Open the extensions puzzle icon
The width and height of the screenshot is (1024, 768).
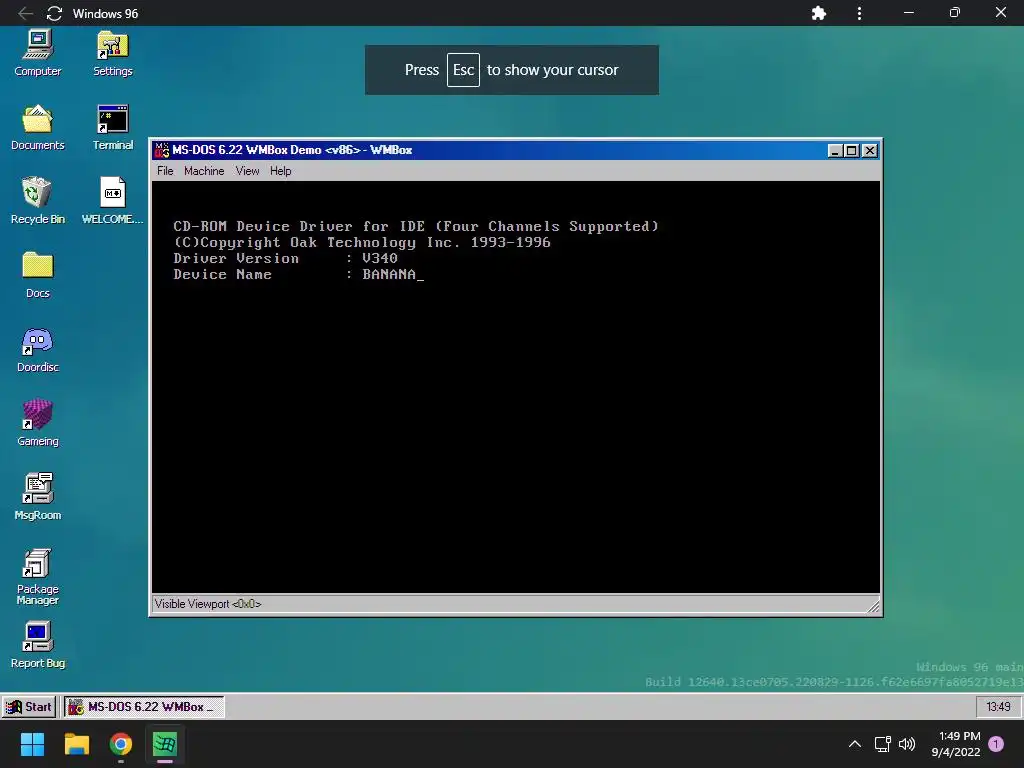[x=818, y=13]
